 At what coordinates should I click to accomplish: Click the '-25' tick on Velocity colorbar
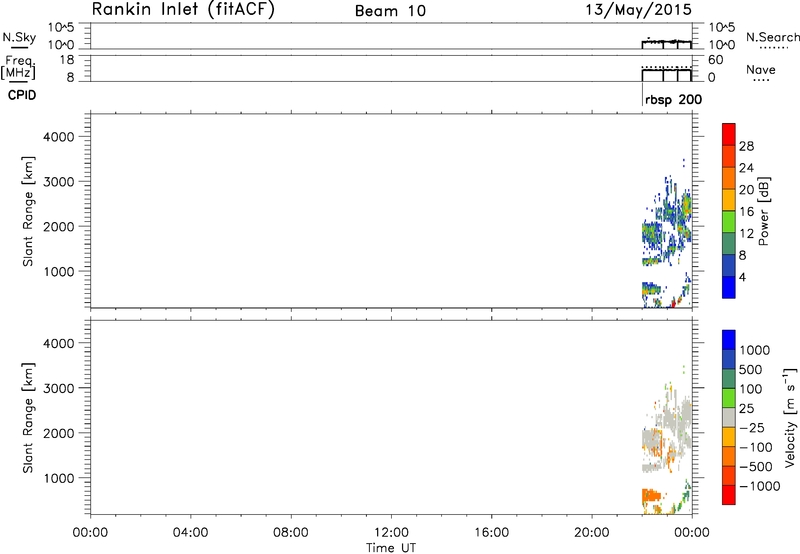(752, 428)
